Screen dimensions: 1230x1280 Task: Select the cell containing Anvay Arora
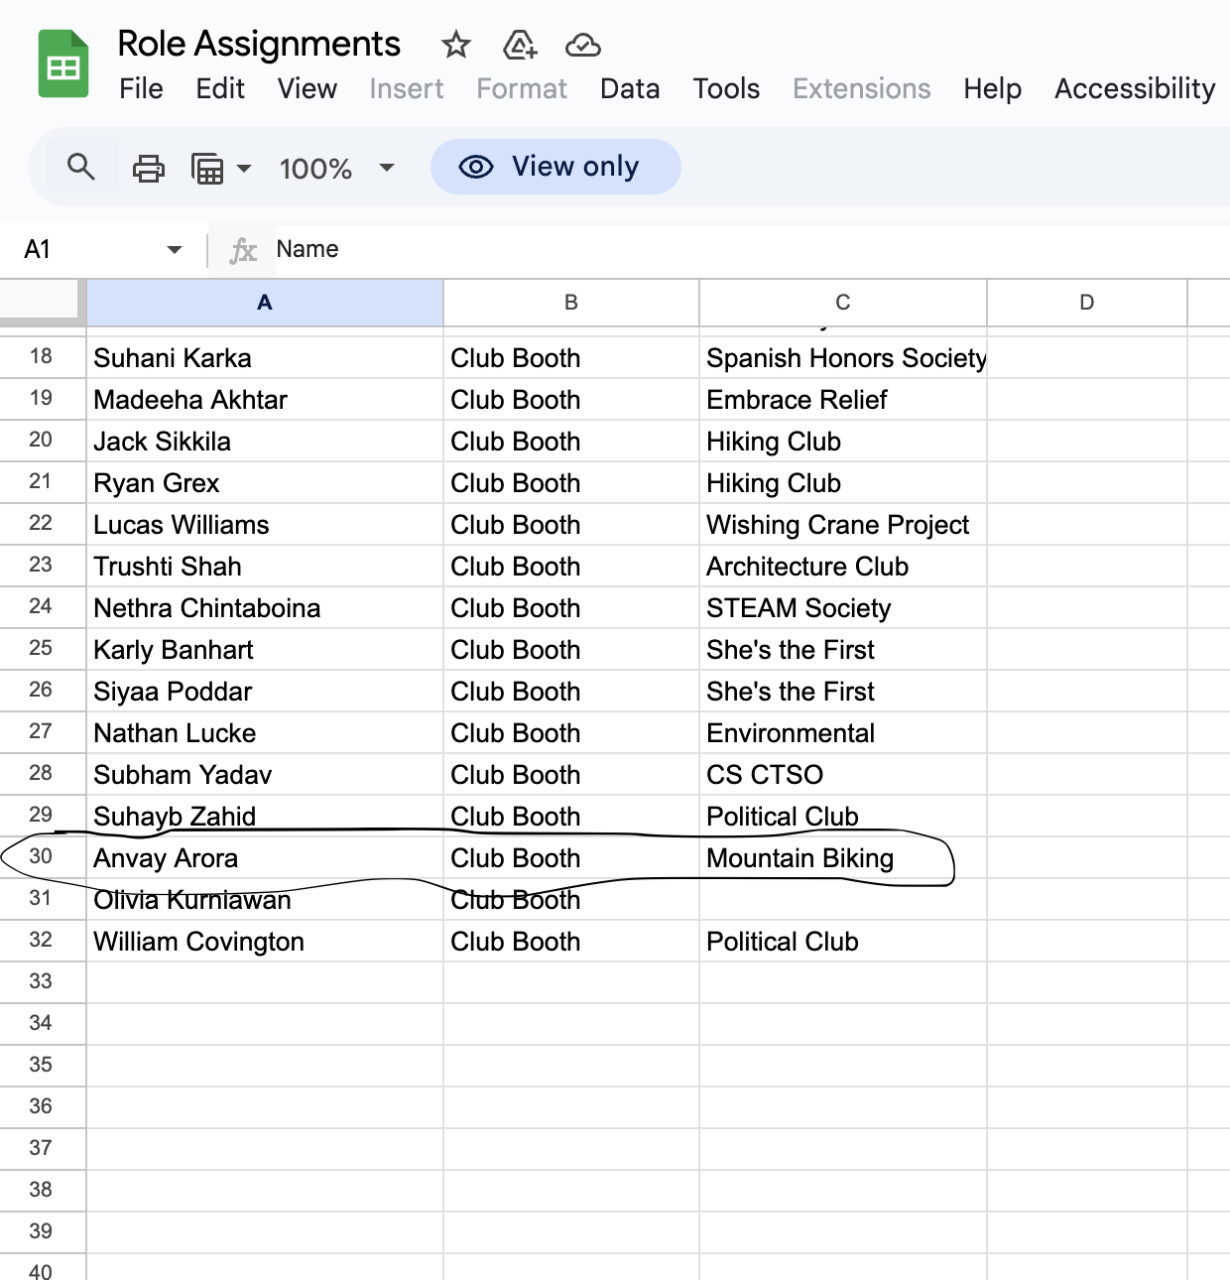coord(265,858)
